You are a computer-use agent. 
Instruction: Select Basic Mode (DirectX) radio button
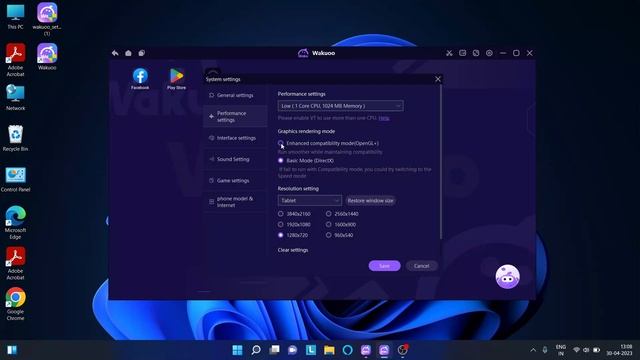(280, 160)
